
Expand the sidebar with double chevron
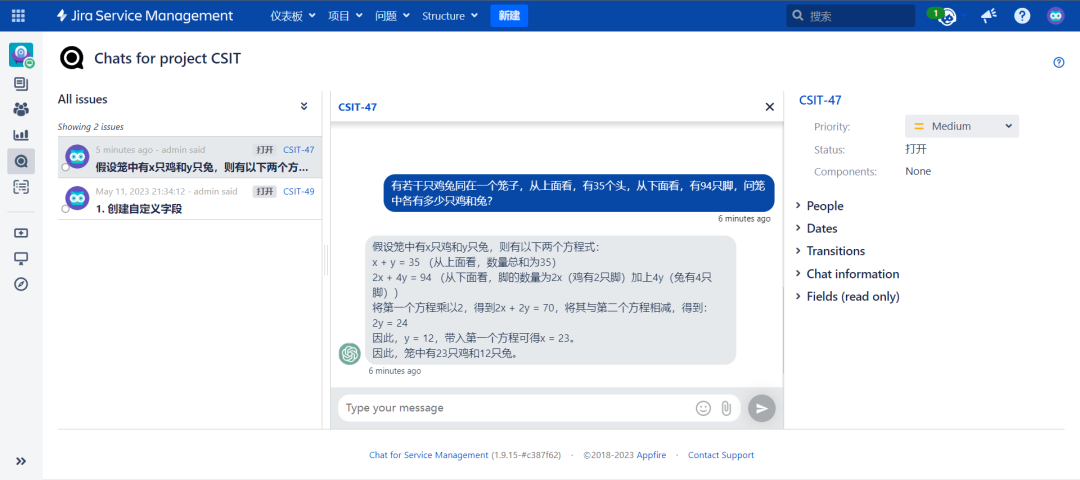21,461
